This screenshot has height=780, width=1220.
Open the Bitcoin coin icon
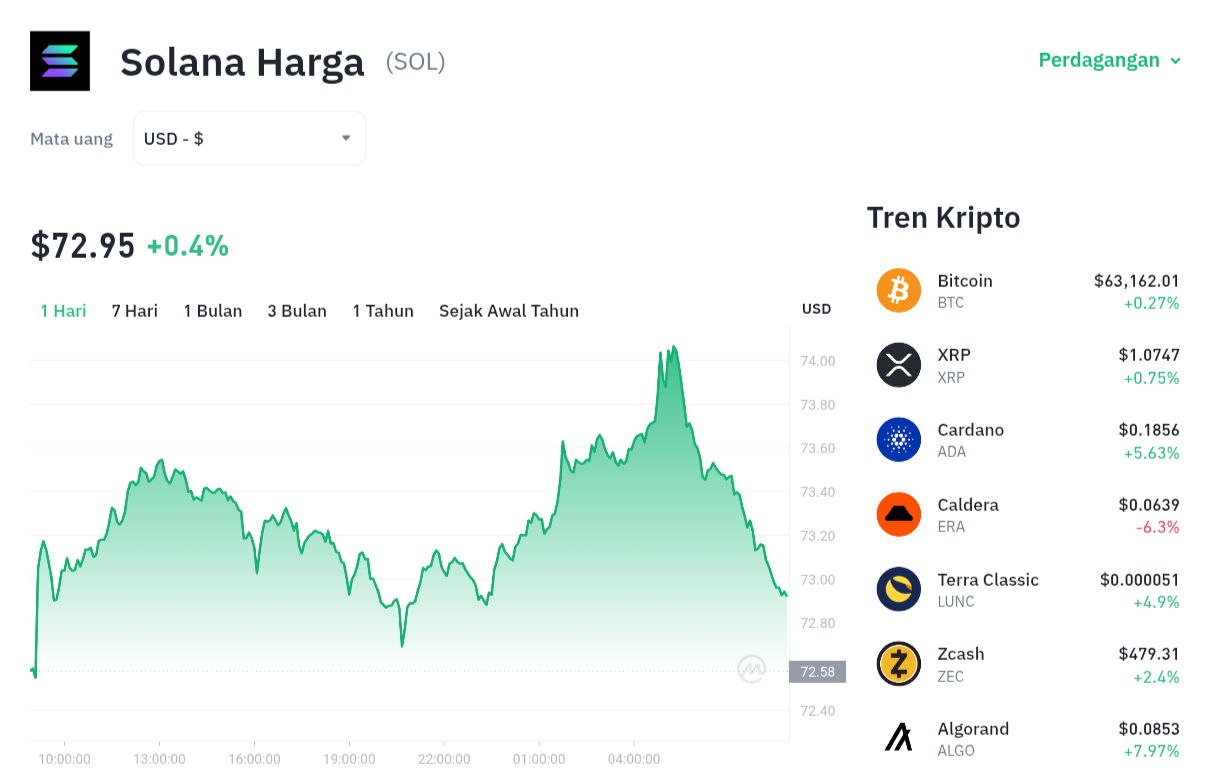[x=898, y=290]
